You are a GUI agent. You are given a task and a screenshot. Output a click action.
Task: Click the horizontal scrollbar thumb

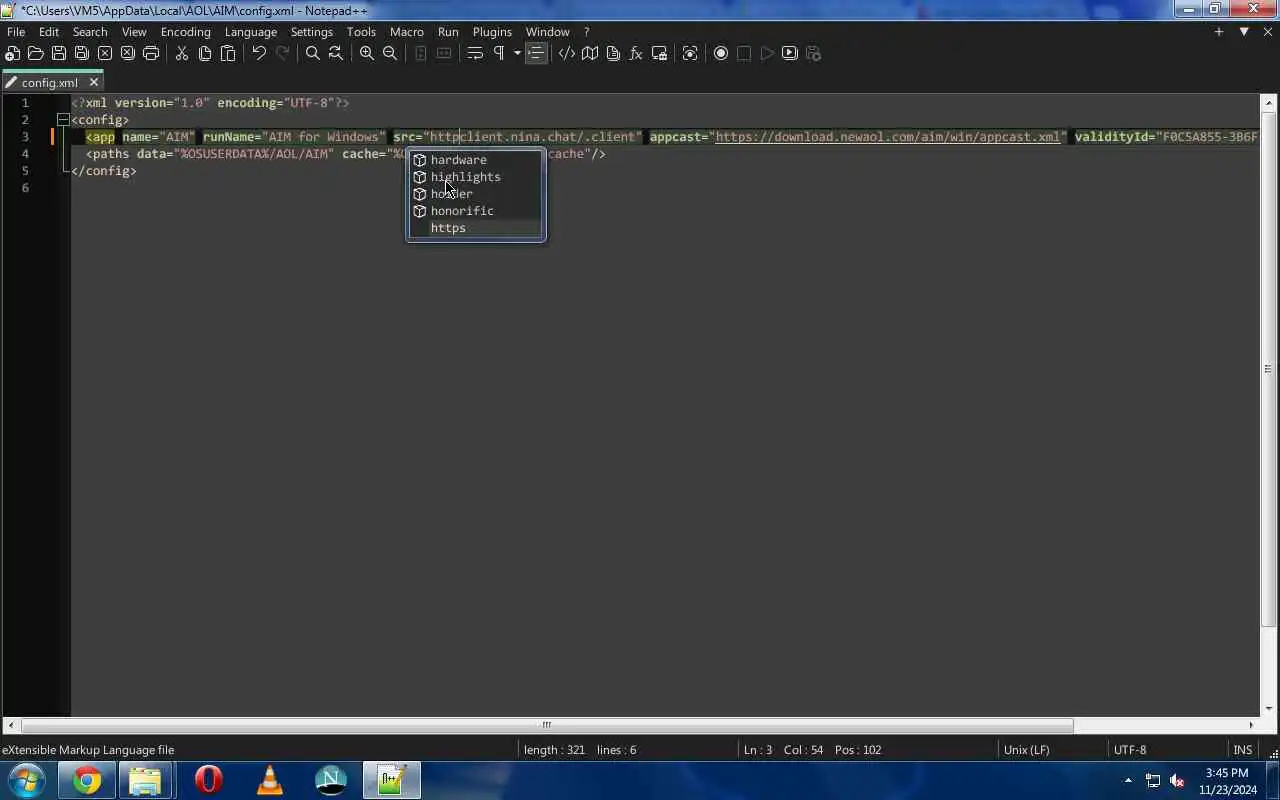click(547, 725)
